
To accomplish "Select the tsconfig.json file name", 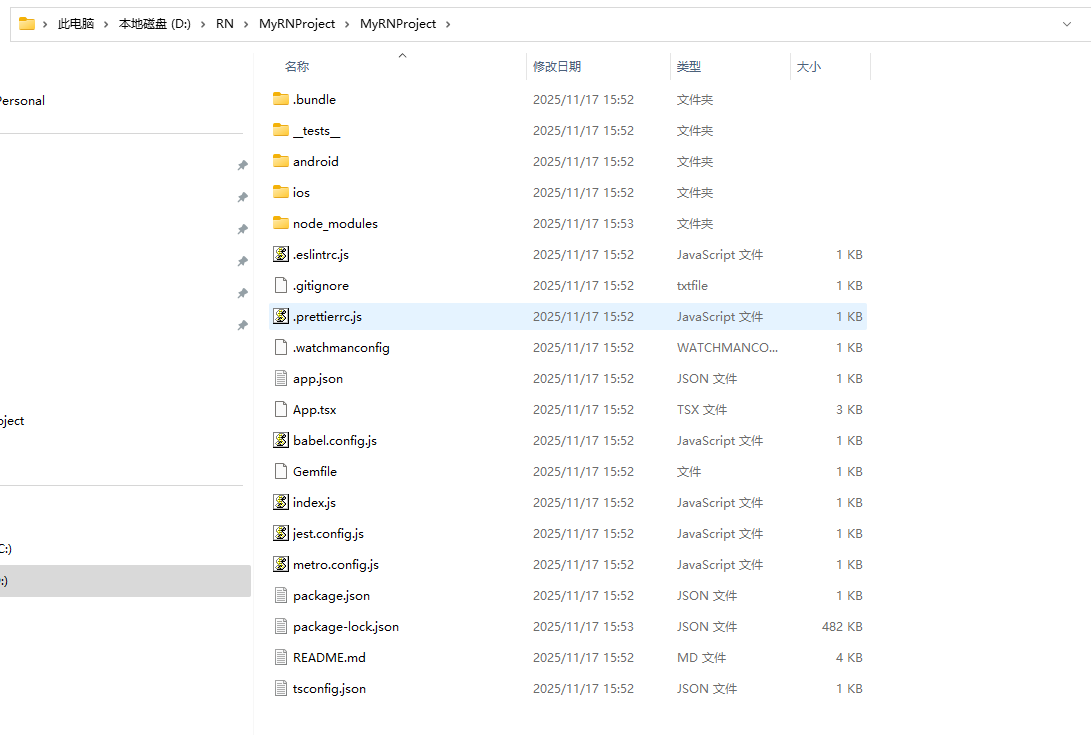I will (x=329, y=688).
